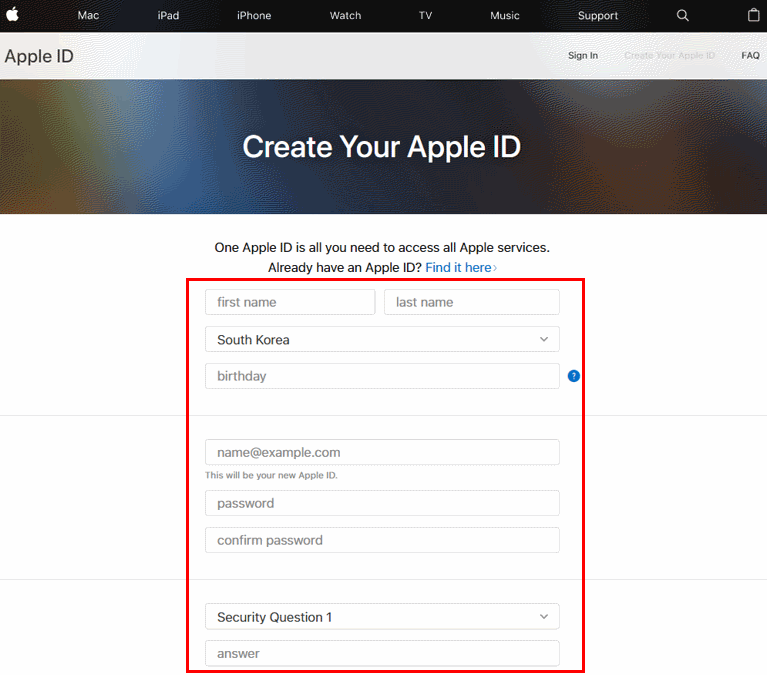Click the 'Create Your Apple ID' banner title
The height and width of the screenshot is (675, 767).
pos(382,146)
